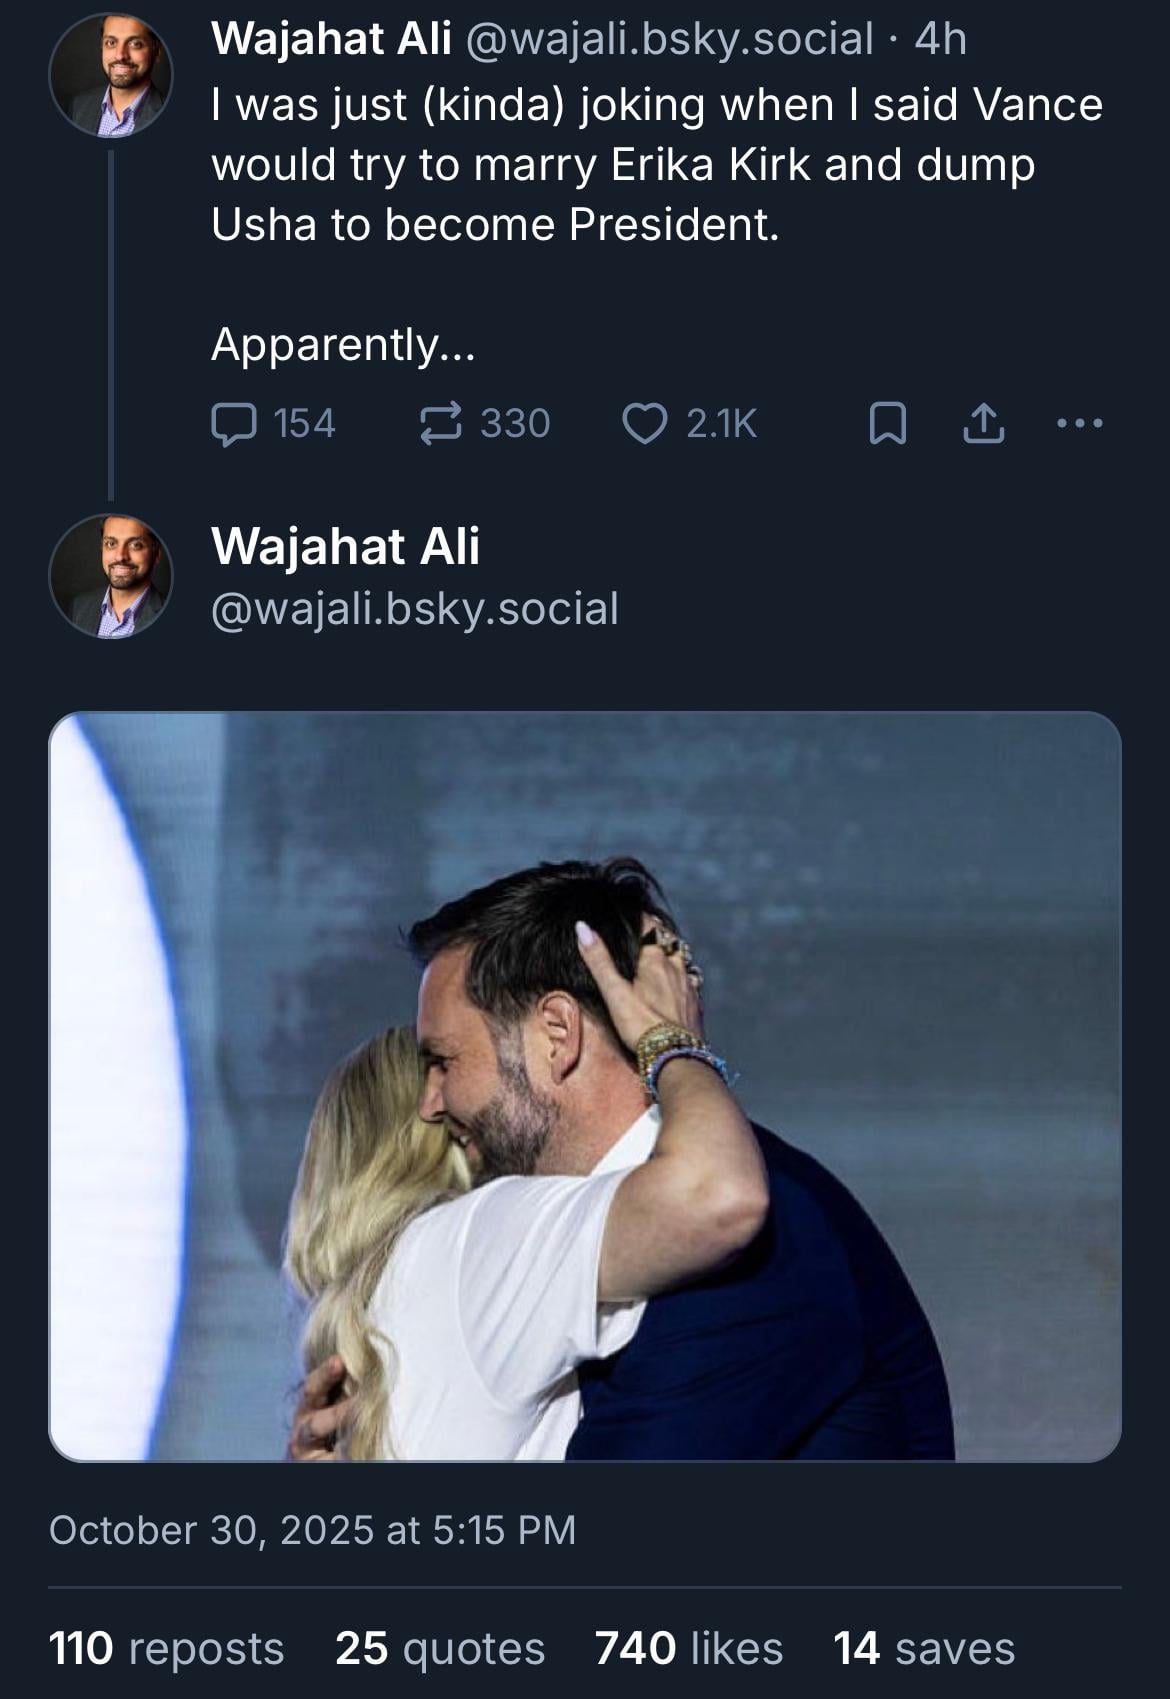Image resolution: width=1170 pixels, height=1699 pixels.
Task: Bookmark the parent post
Action: tap(887, 423)
